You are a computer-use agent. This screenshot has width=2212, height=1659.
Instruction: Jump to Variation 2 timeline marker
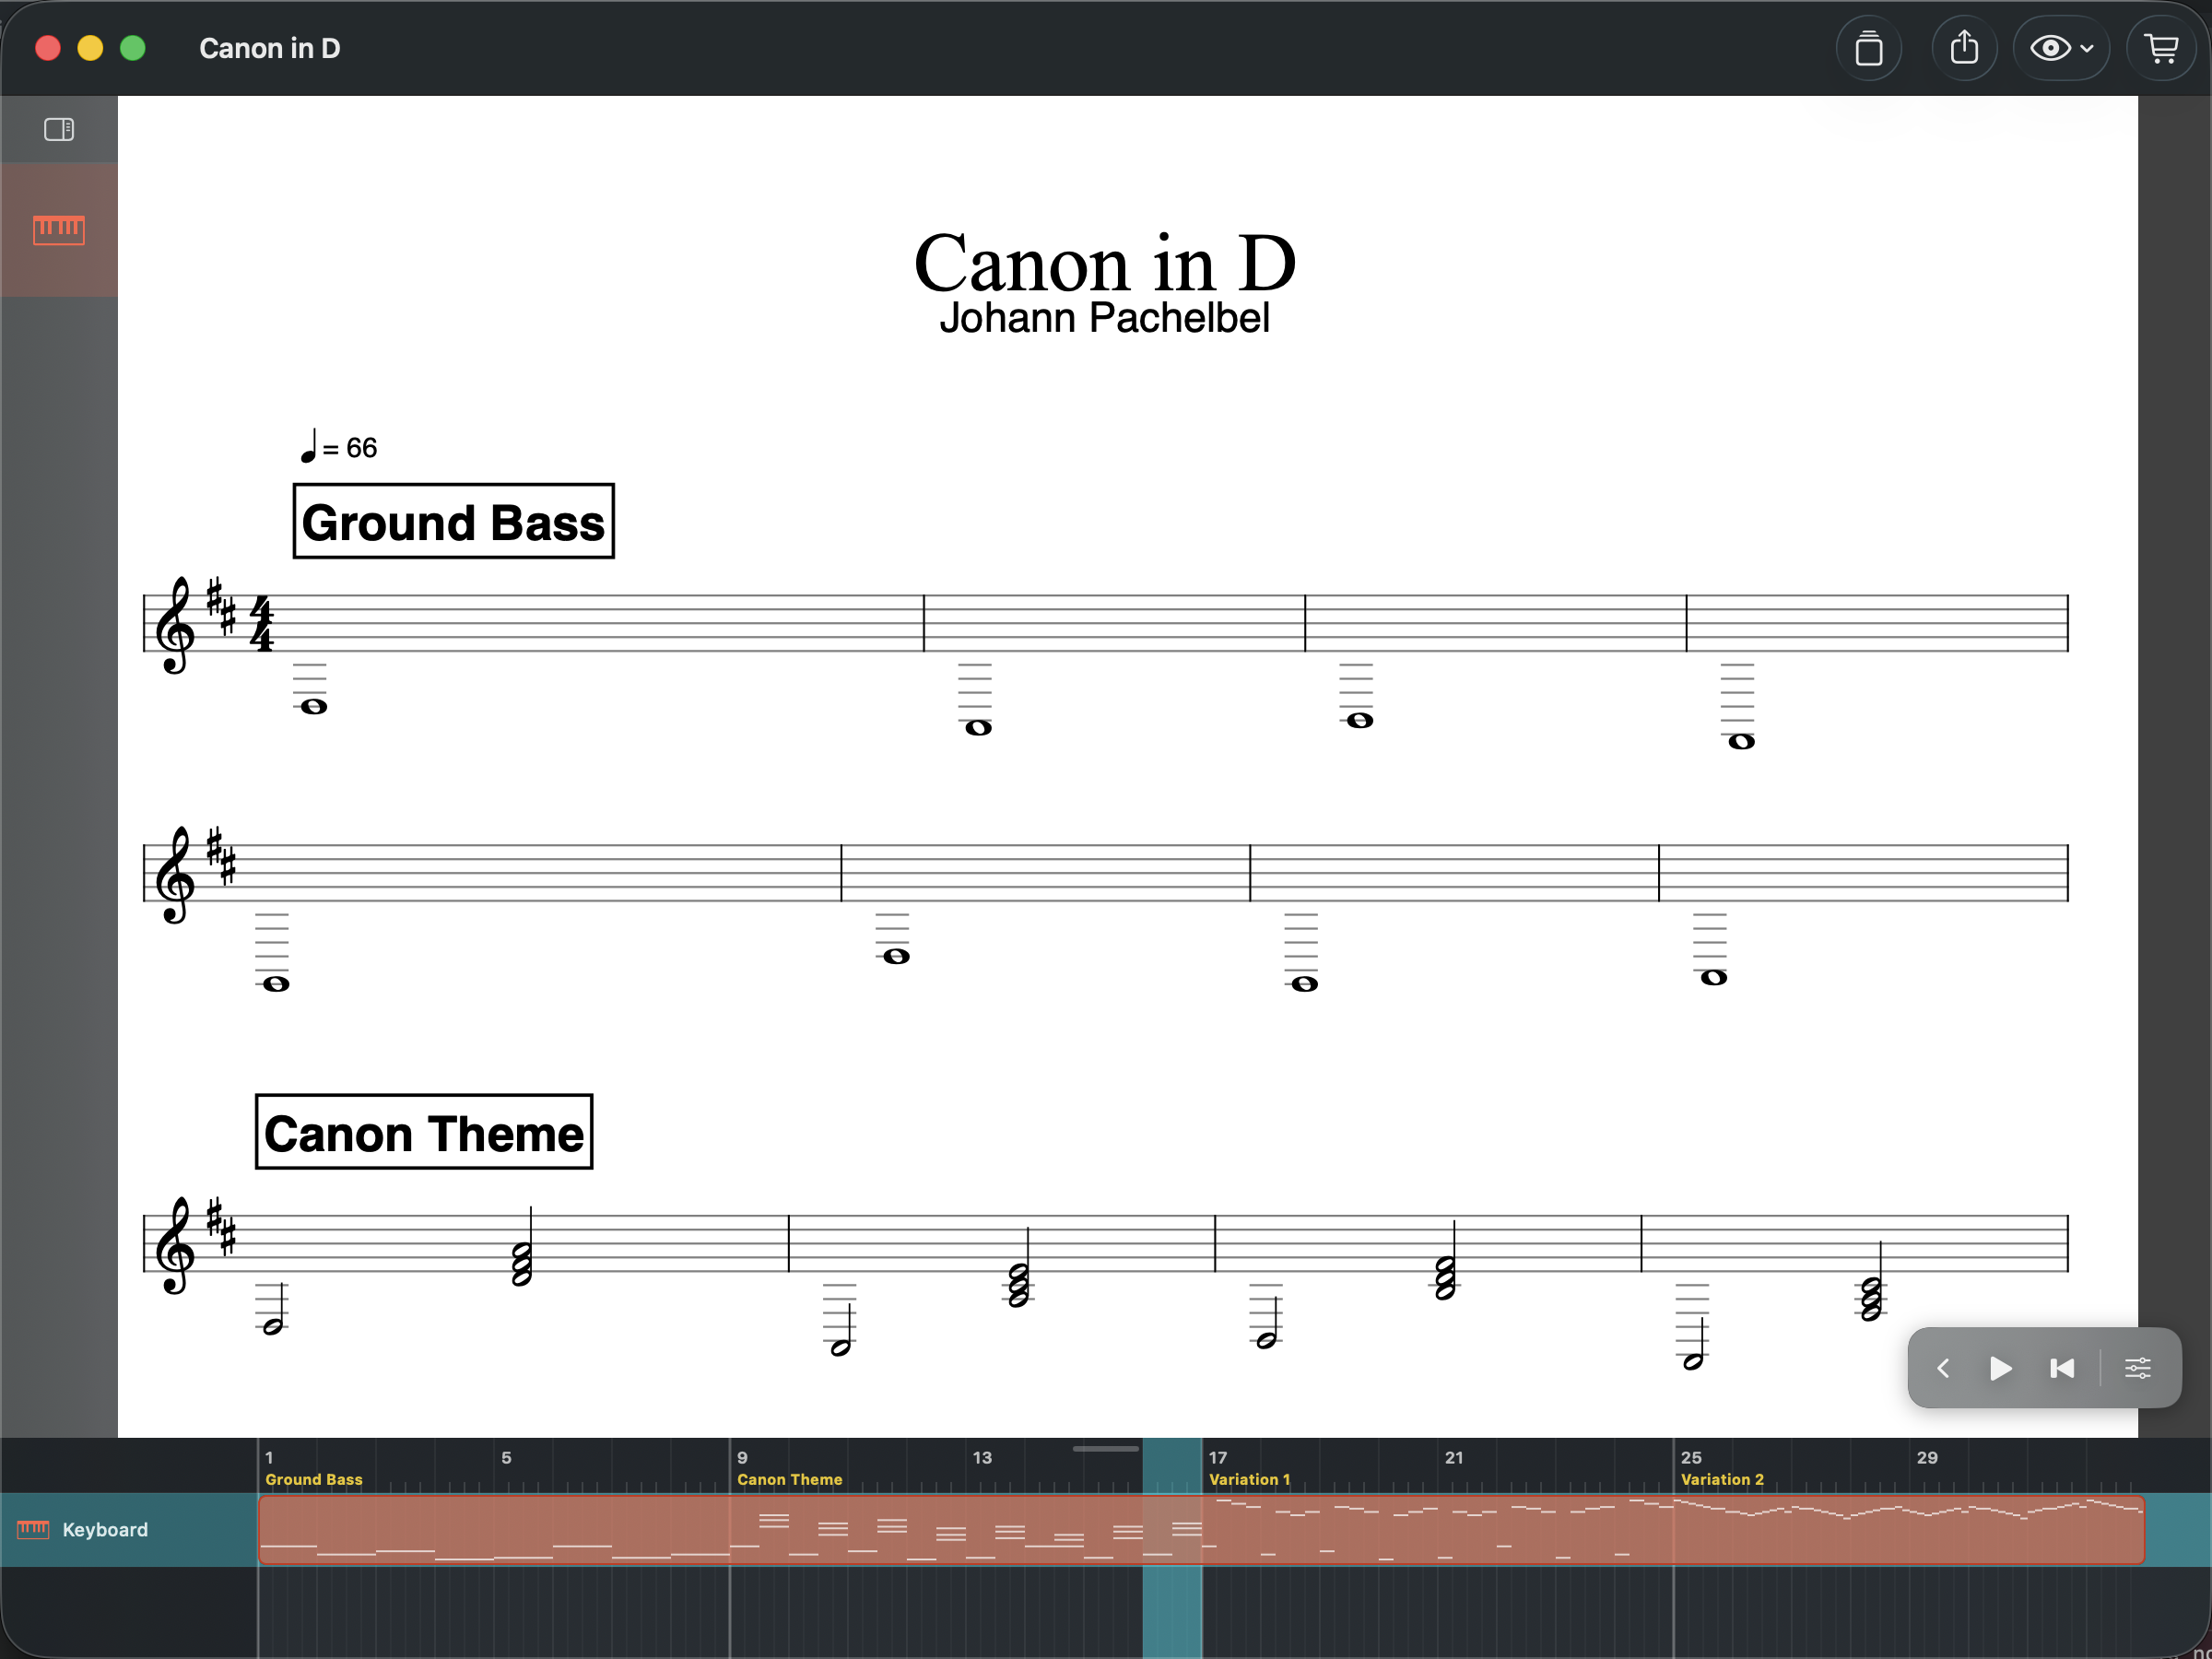click(x=1722, y=1479)
